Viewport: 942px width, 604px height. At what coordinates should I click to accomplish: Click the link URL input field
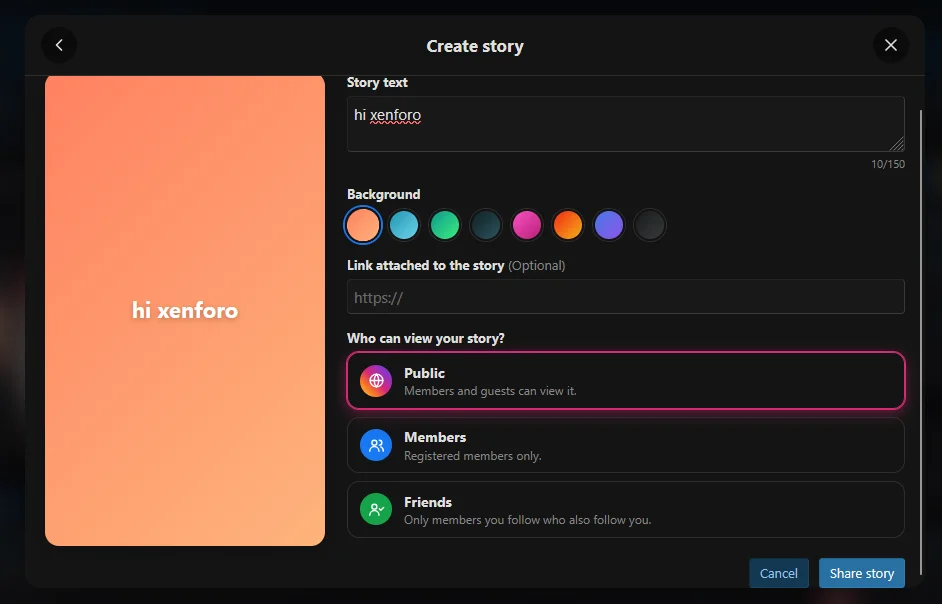625,297
